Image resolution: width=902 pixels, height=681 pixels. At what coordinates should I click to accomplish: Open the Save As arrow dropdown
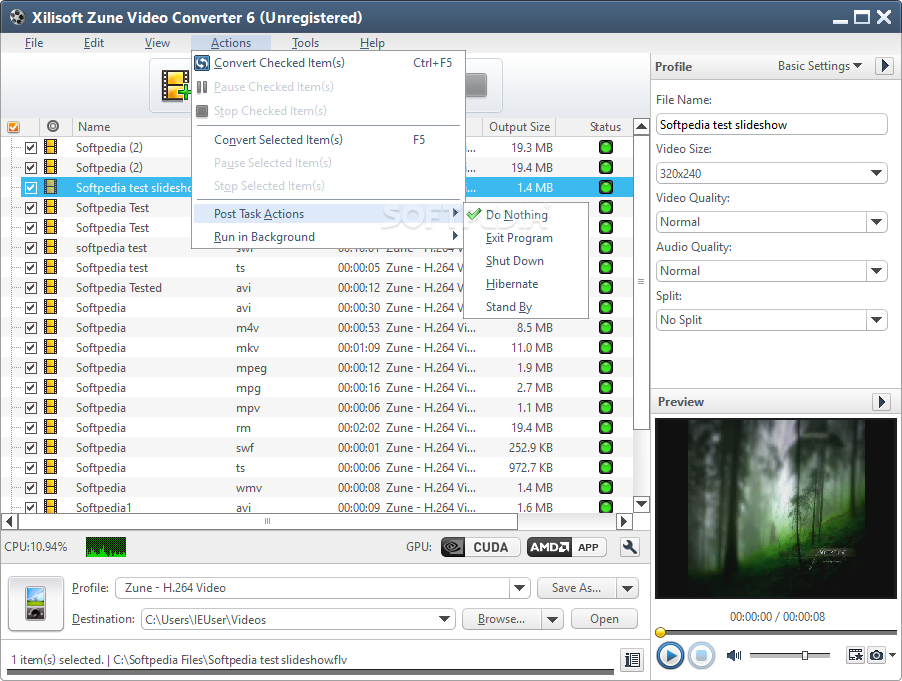pyautogui.click(x=627, y=588)
